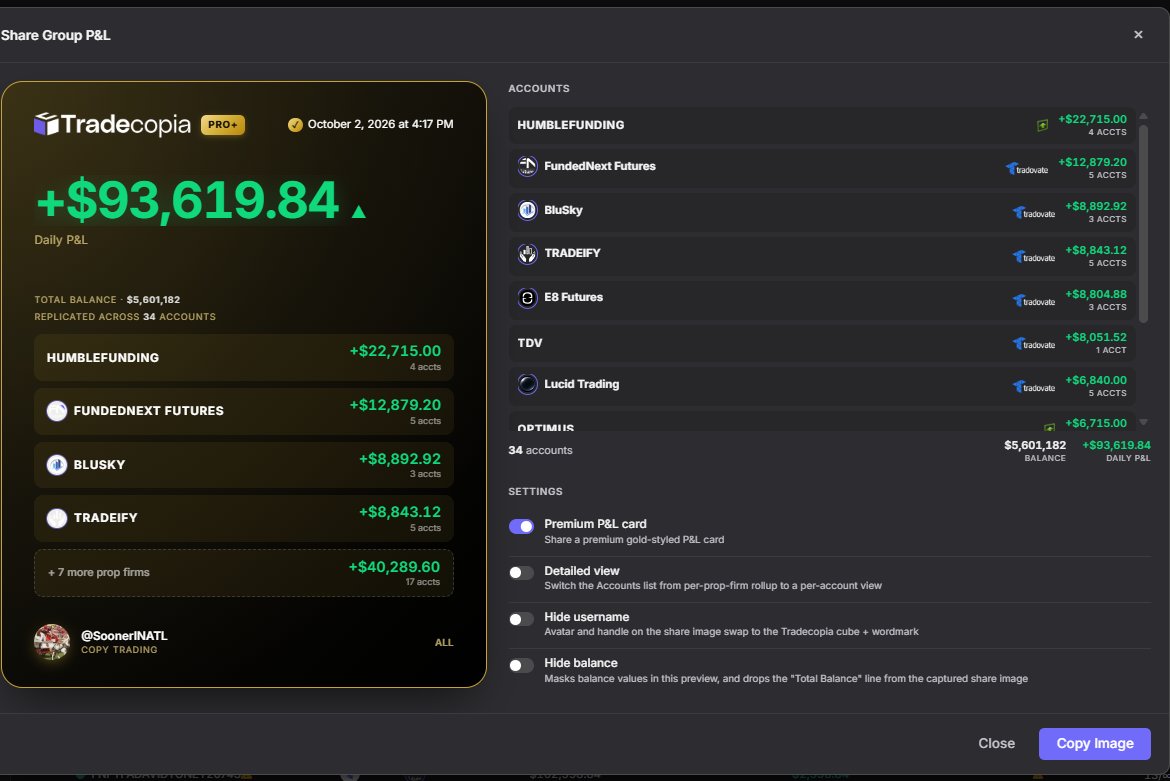
Task: Click +$12,879.20 value in FundedNext Futures accounts row
Action: [1092, 163]
